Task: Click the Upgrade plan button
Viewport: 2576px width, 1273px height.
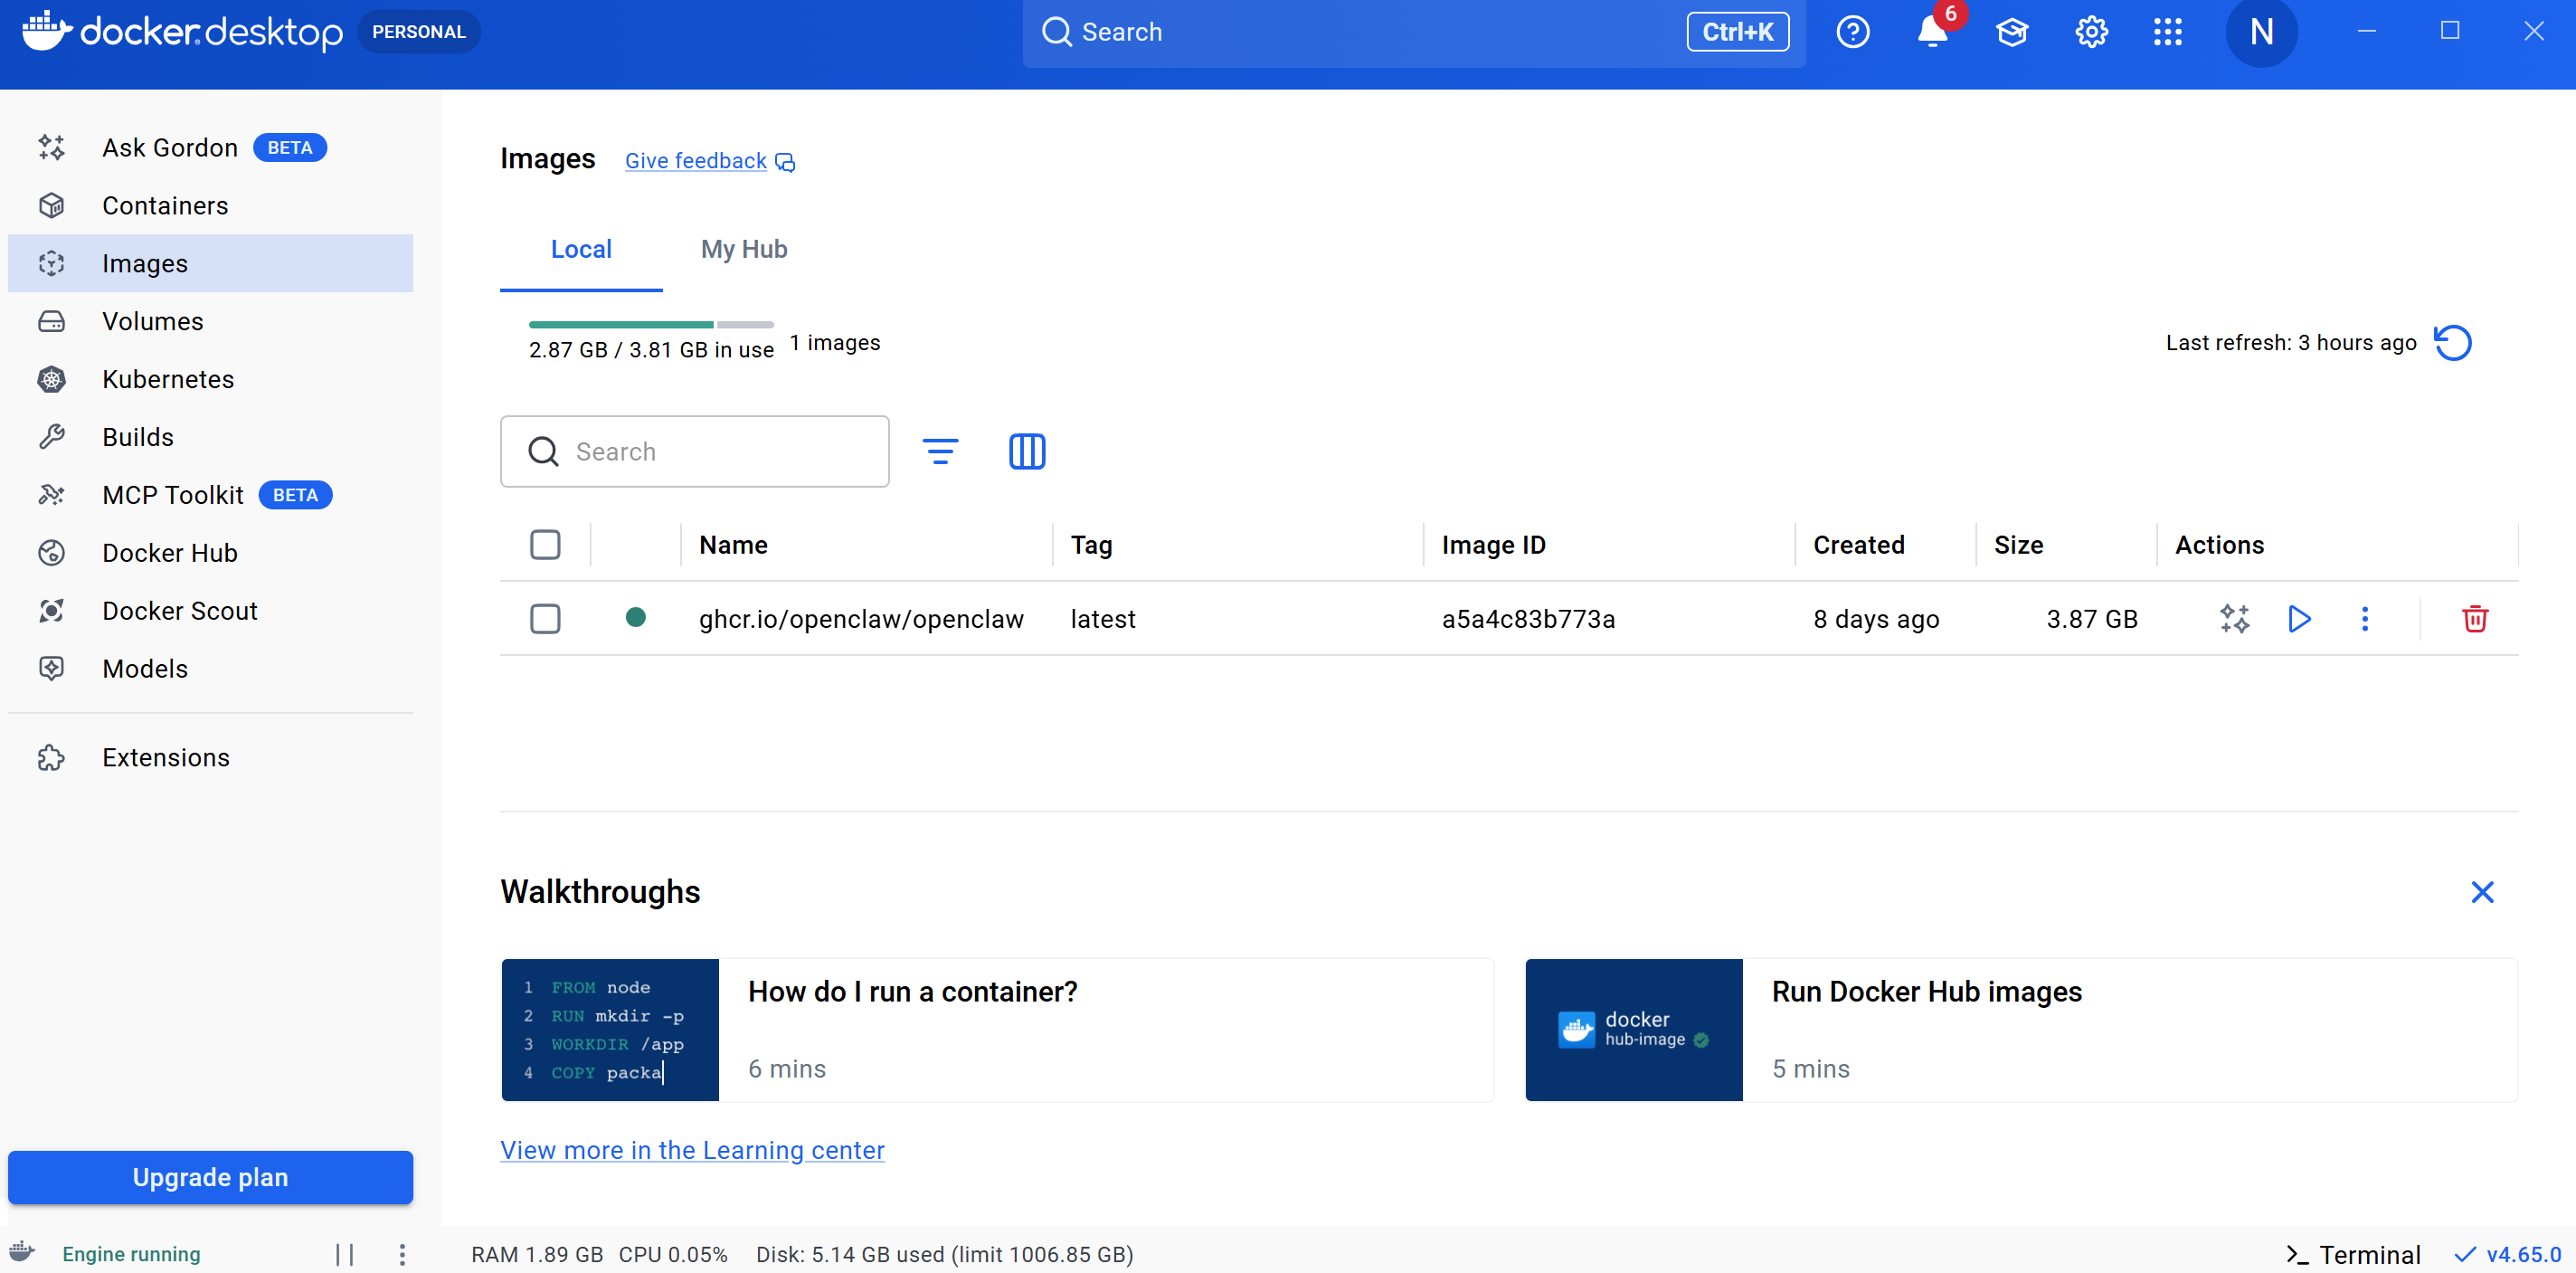Action: [210, 1177]
